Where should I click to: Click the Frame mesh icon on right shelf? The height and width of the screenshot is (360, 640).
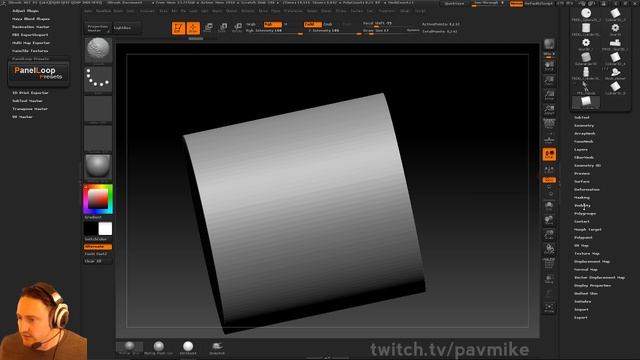pos(549,205)
